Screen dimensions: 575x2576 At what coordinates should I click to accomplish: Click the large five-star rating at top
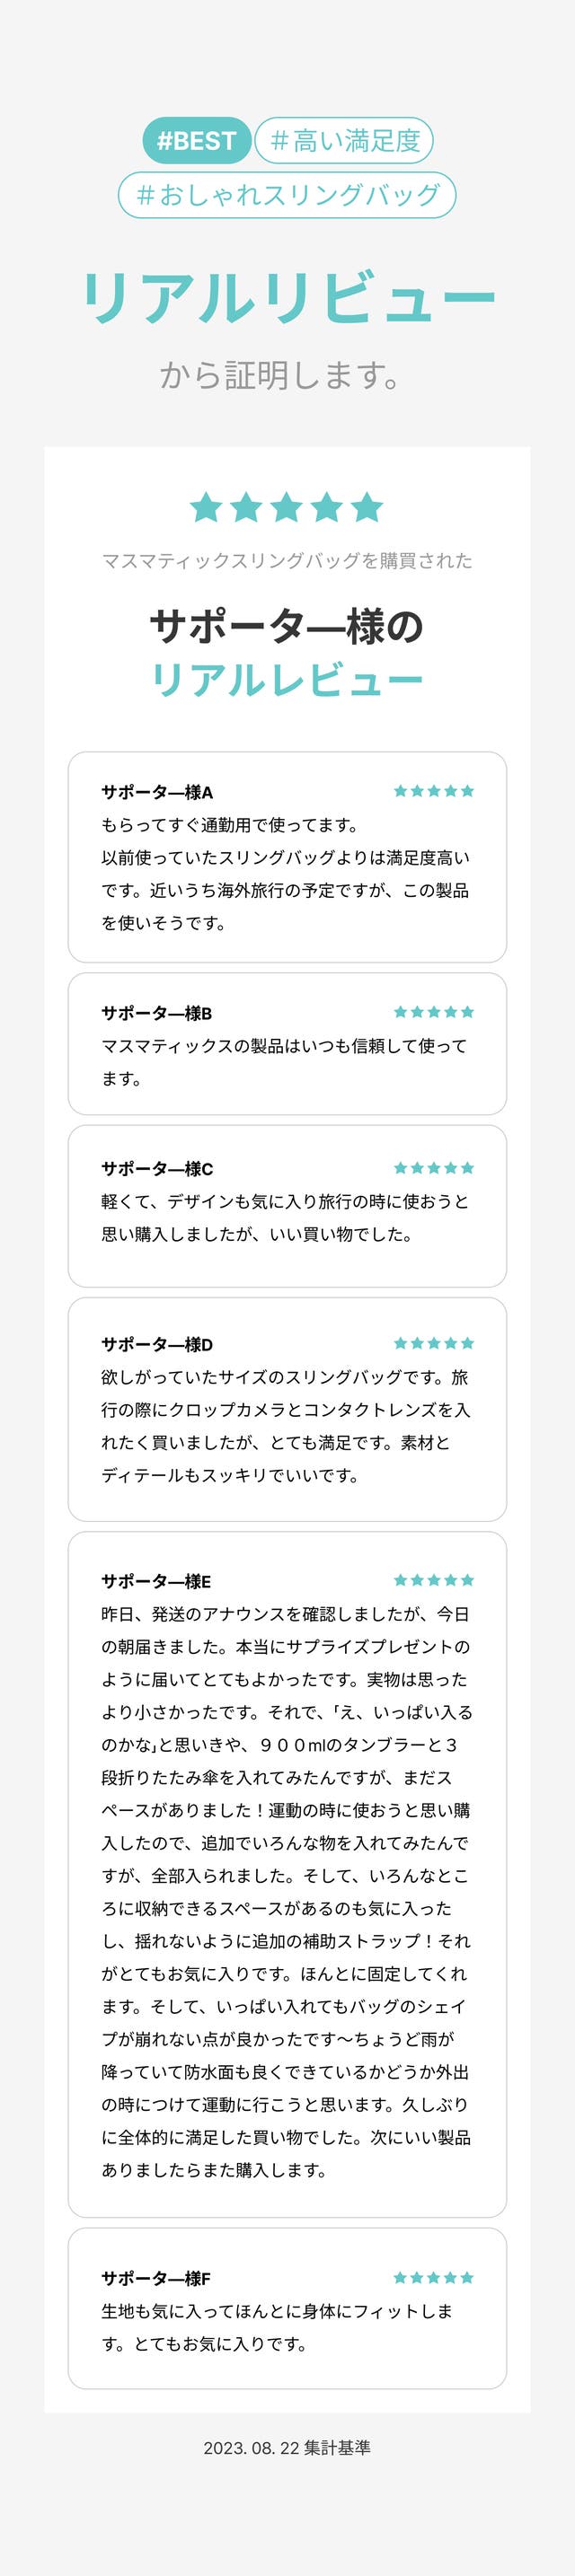(287, 507)
